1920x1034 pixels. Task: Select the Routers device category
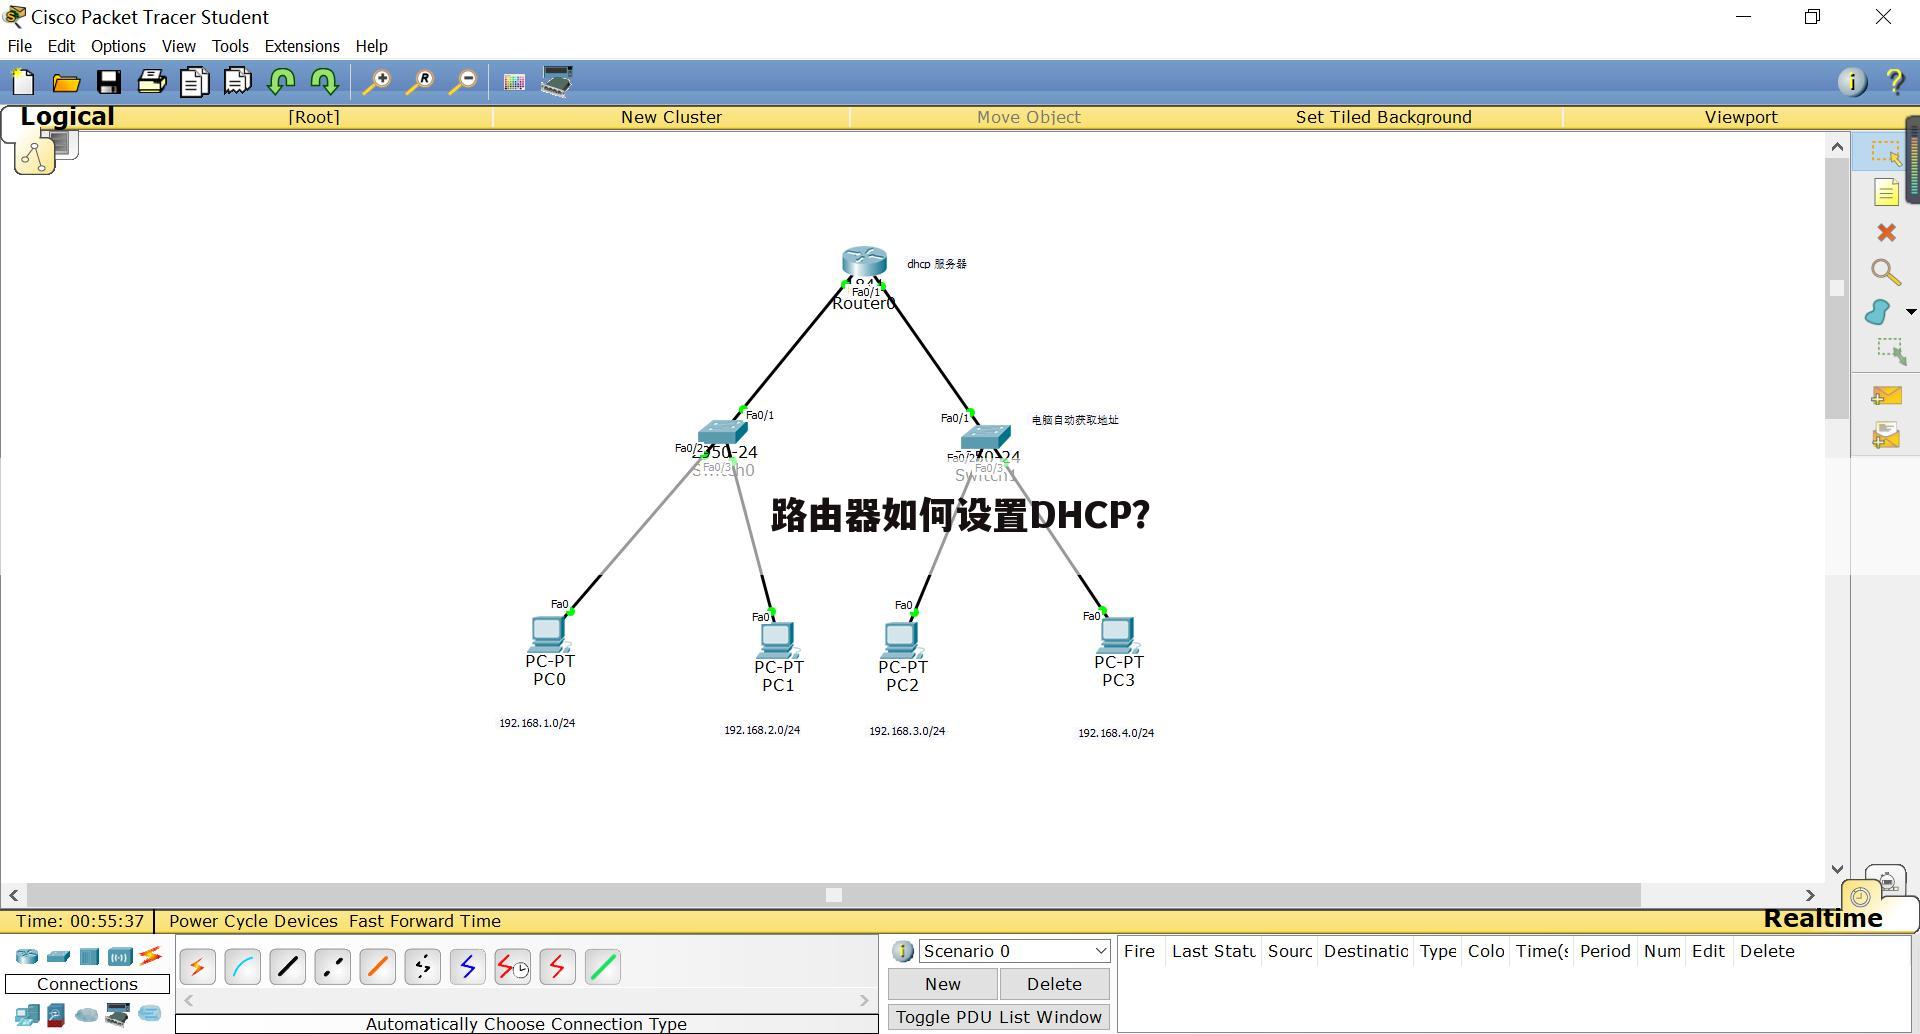27,957
